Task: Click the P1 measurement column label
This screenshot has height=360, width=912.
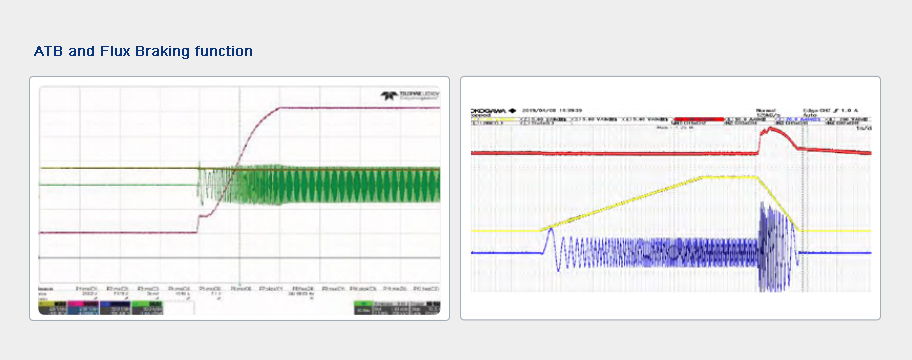Action: (85, 288)
